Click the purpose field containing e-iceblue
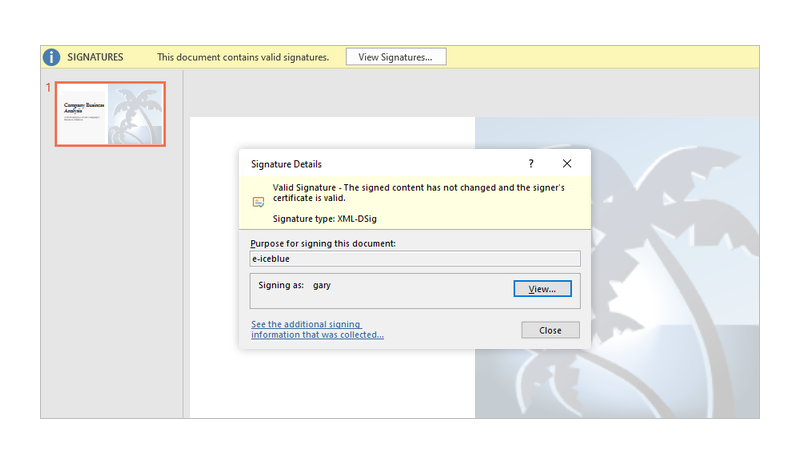 414,259
